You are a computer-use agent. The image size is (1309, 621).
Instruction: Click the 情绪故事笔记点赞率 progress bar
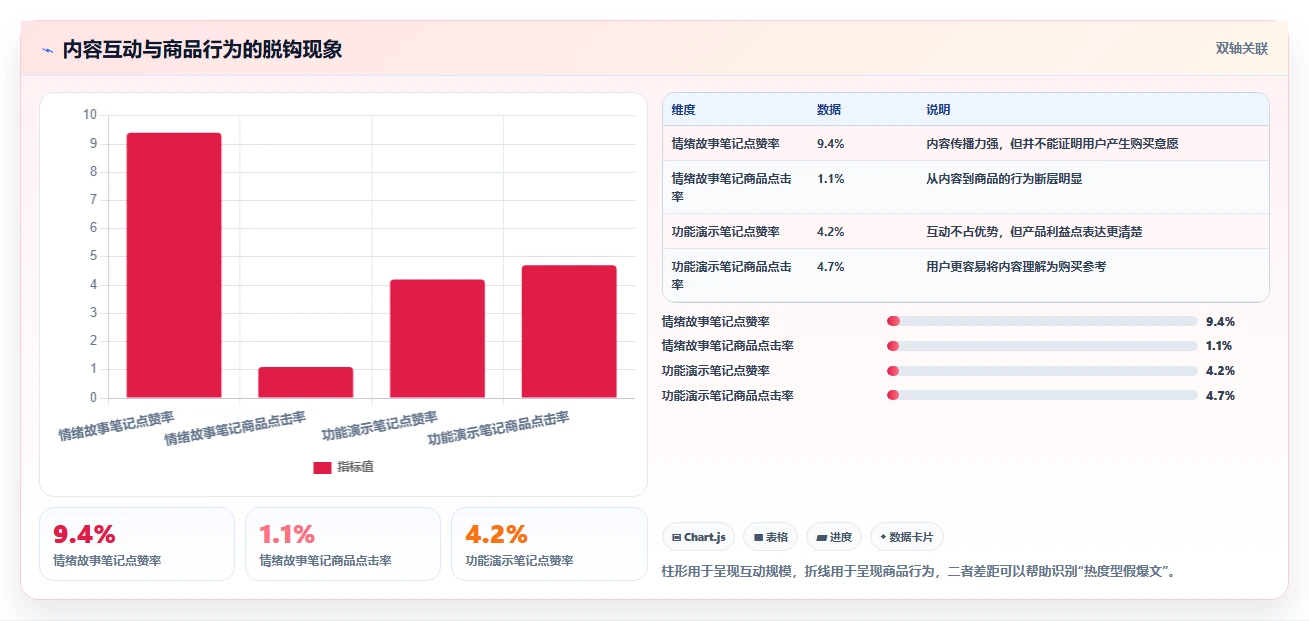tap(1042, 321)
